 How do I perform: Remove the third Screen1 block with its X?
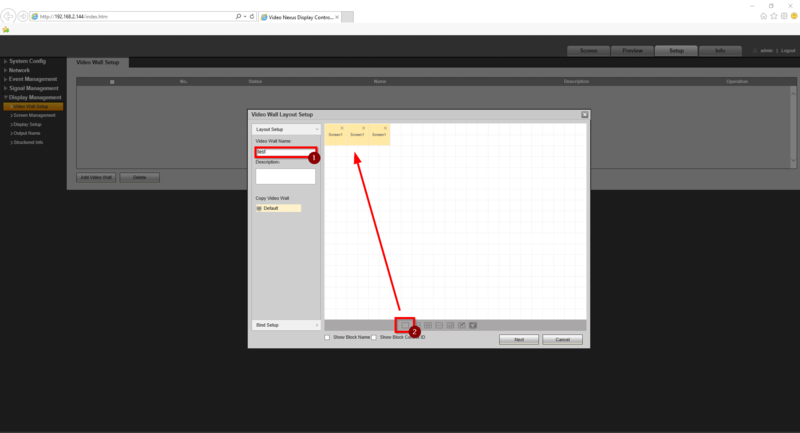pyautogui.click(x=385, y=128)
